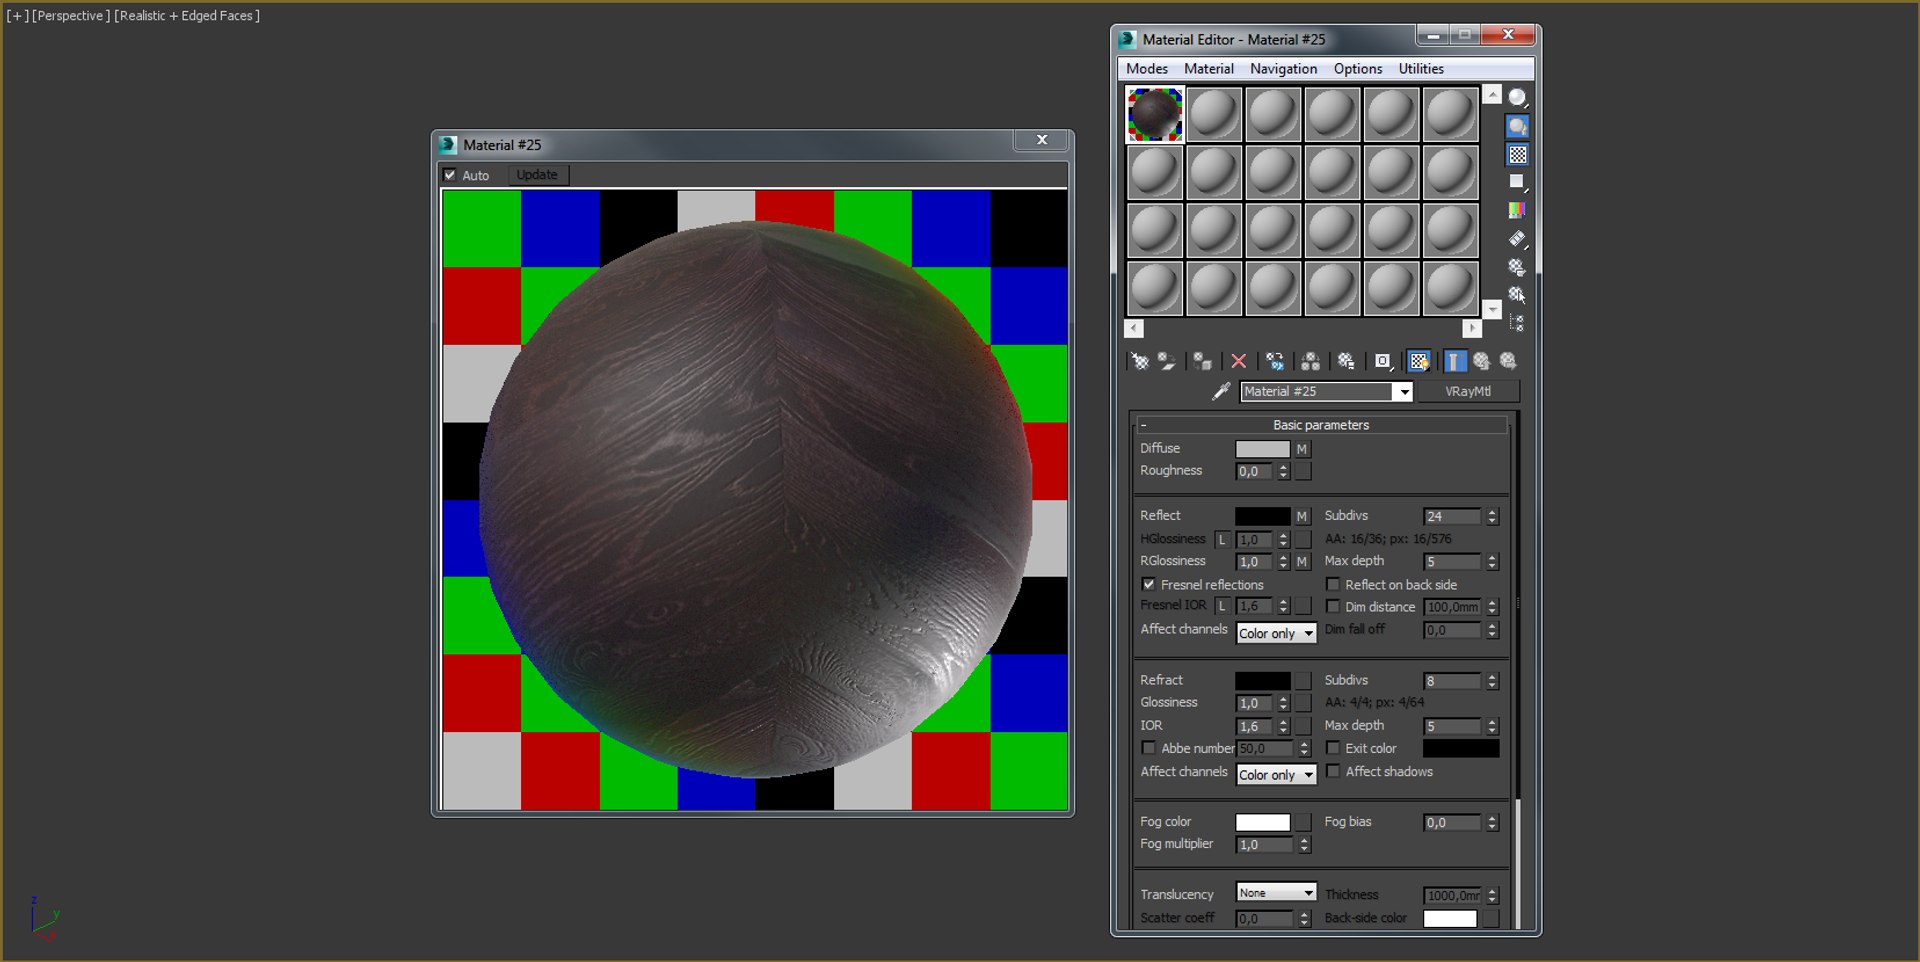1920x962 pixels.
Task: Click the Get Material icon
Action: pos(1140,362)
